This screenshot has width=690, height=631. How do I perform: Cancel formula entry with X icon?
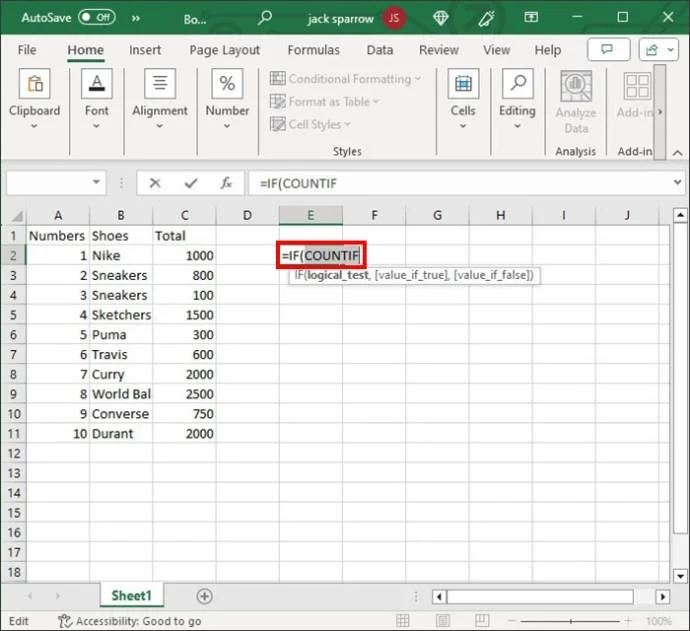pyautogui.click(x=155, y=183)
